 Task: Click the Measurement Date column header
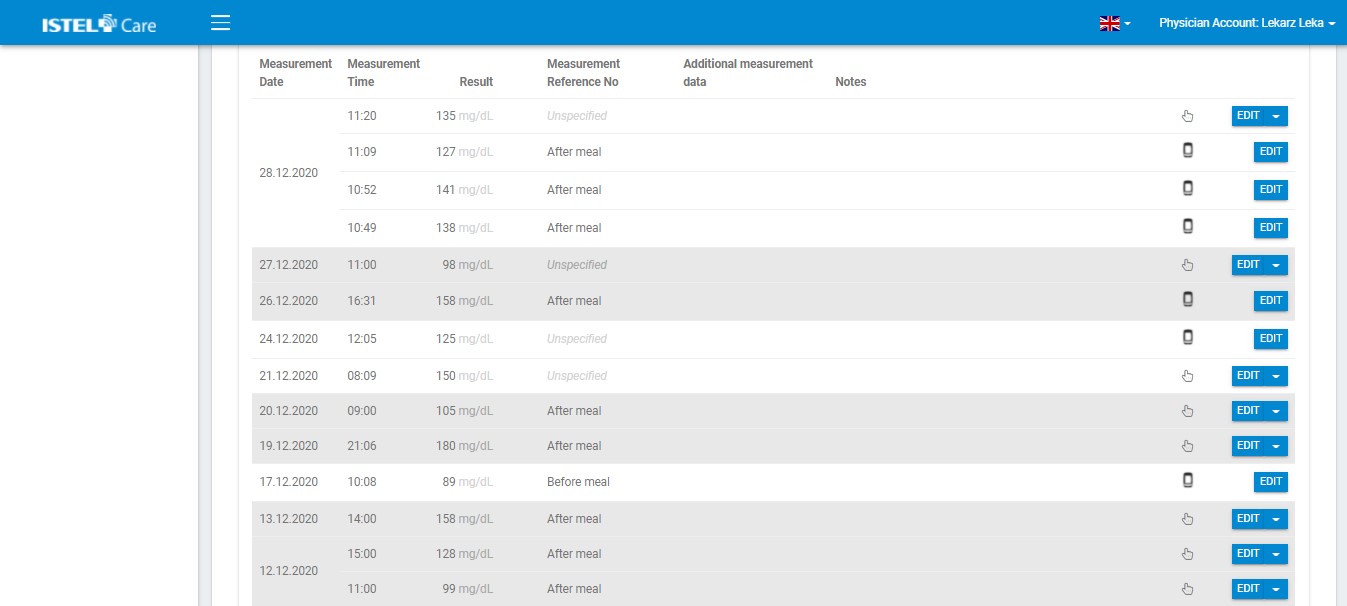coord(295,73)
